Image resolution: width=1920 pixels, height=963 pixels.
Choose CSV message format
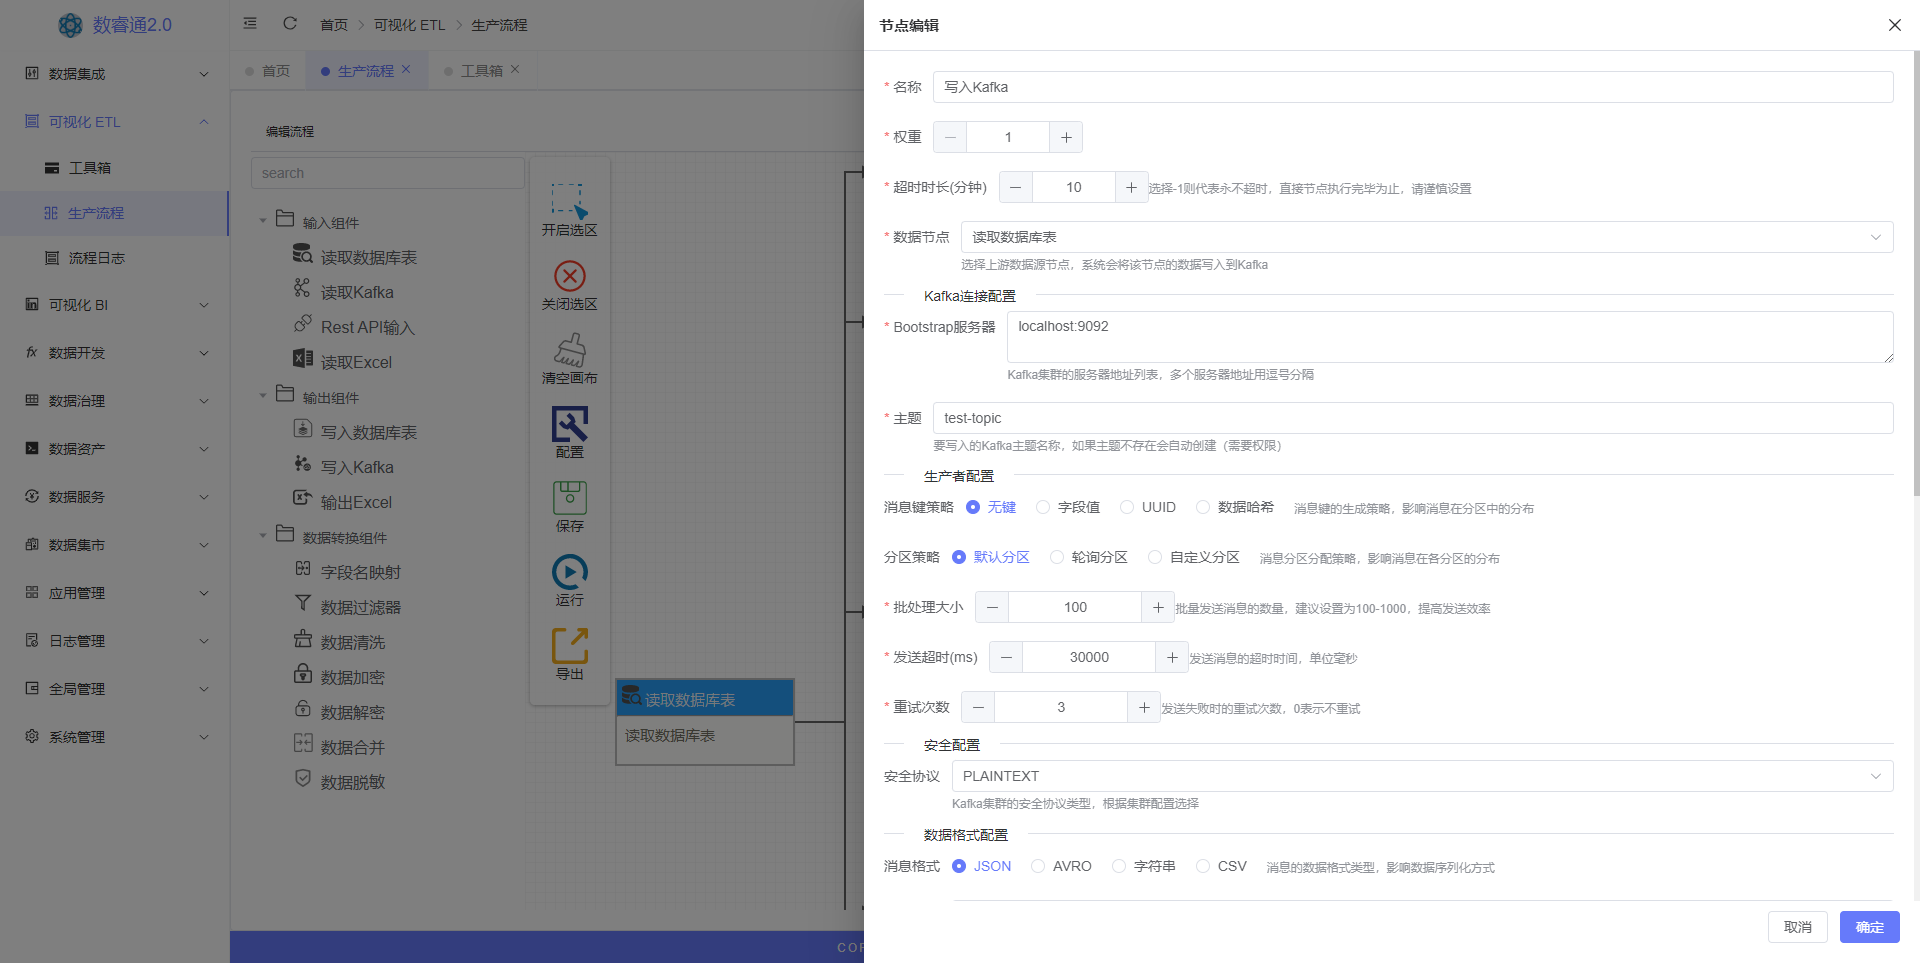1221,866
